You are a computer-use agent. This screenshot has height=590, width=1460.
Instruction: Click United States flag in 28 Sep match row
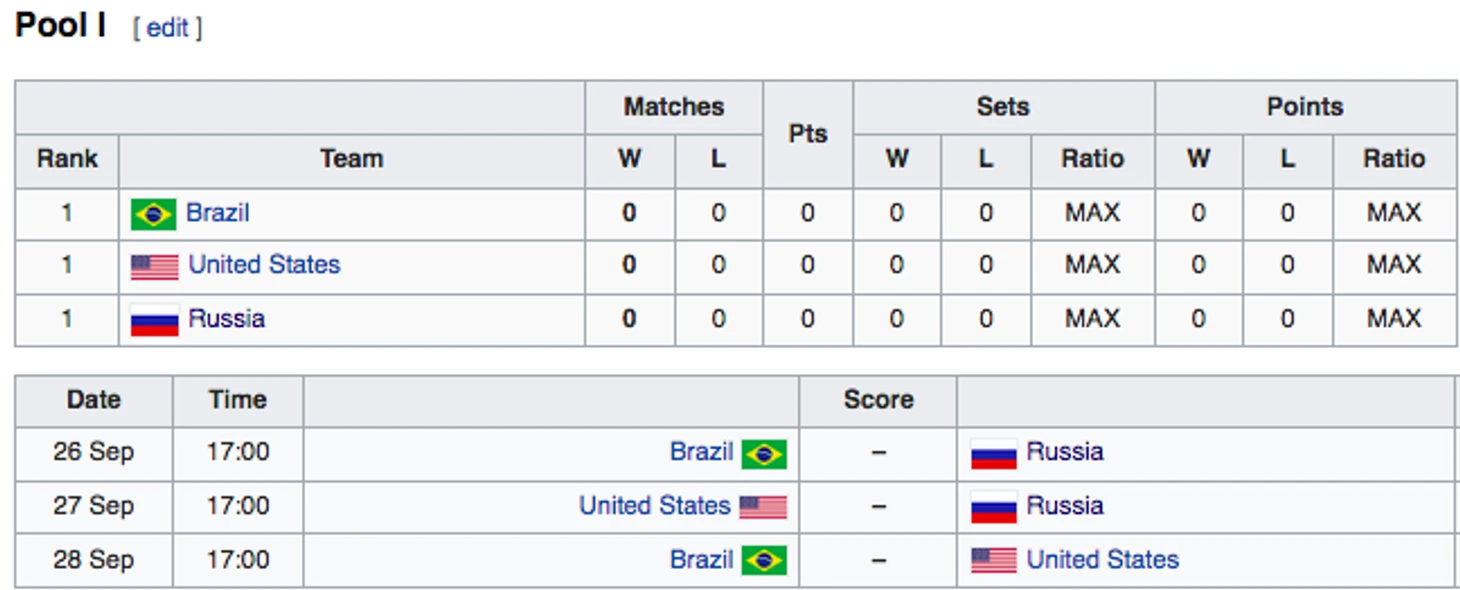point(994,561)
